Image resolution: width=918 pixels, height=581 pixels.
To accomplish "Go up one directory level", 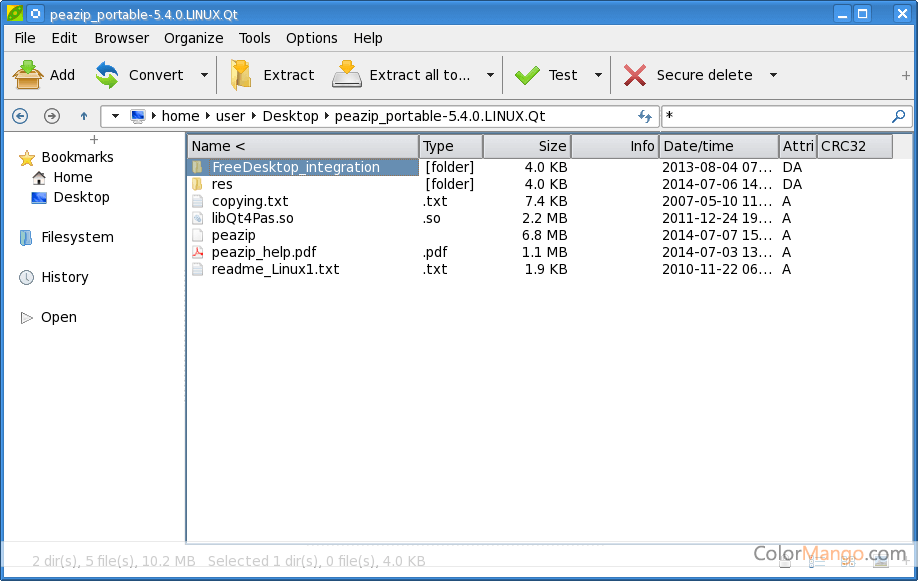I will point(84,116).
